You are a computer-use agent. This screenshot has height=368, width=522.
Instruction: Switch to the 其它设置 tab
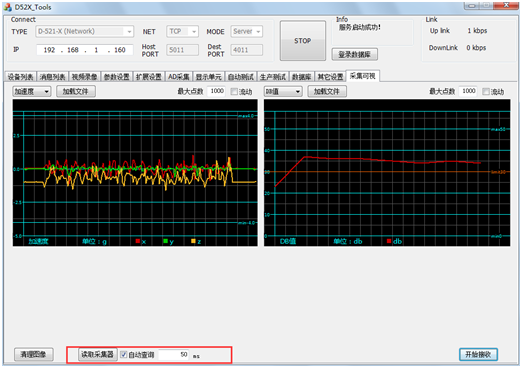coord(330,77)
